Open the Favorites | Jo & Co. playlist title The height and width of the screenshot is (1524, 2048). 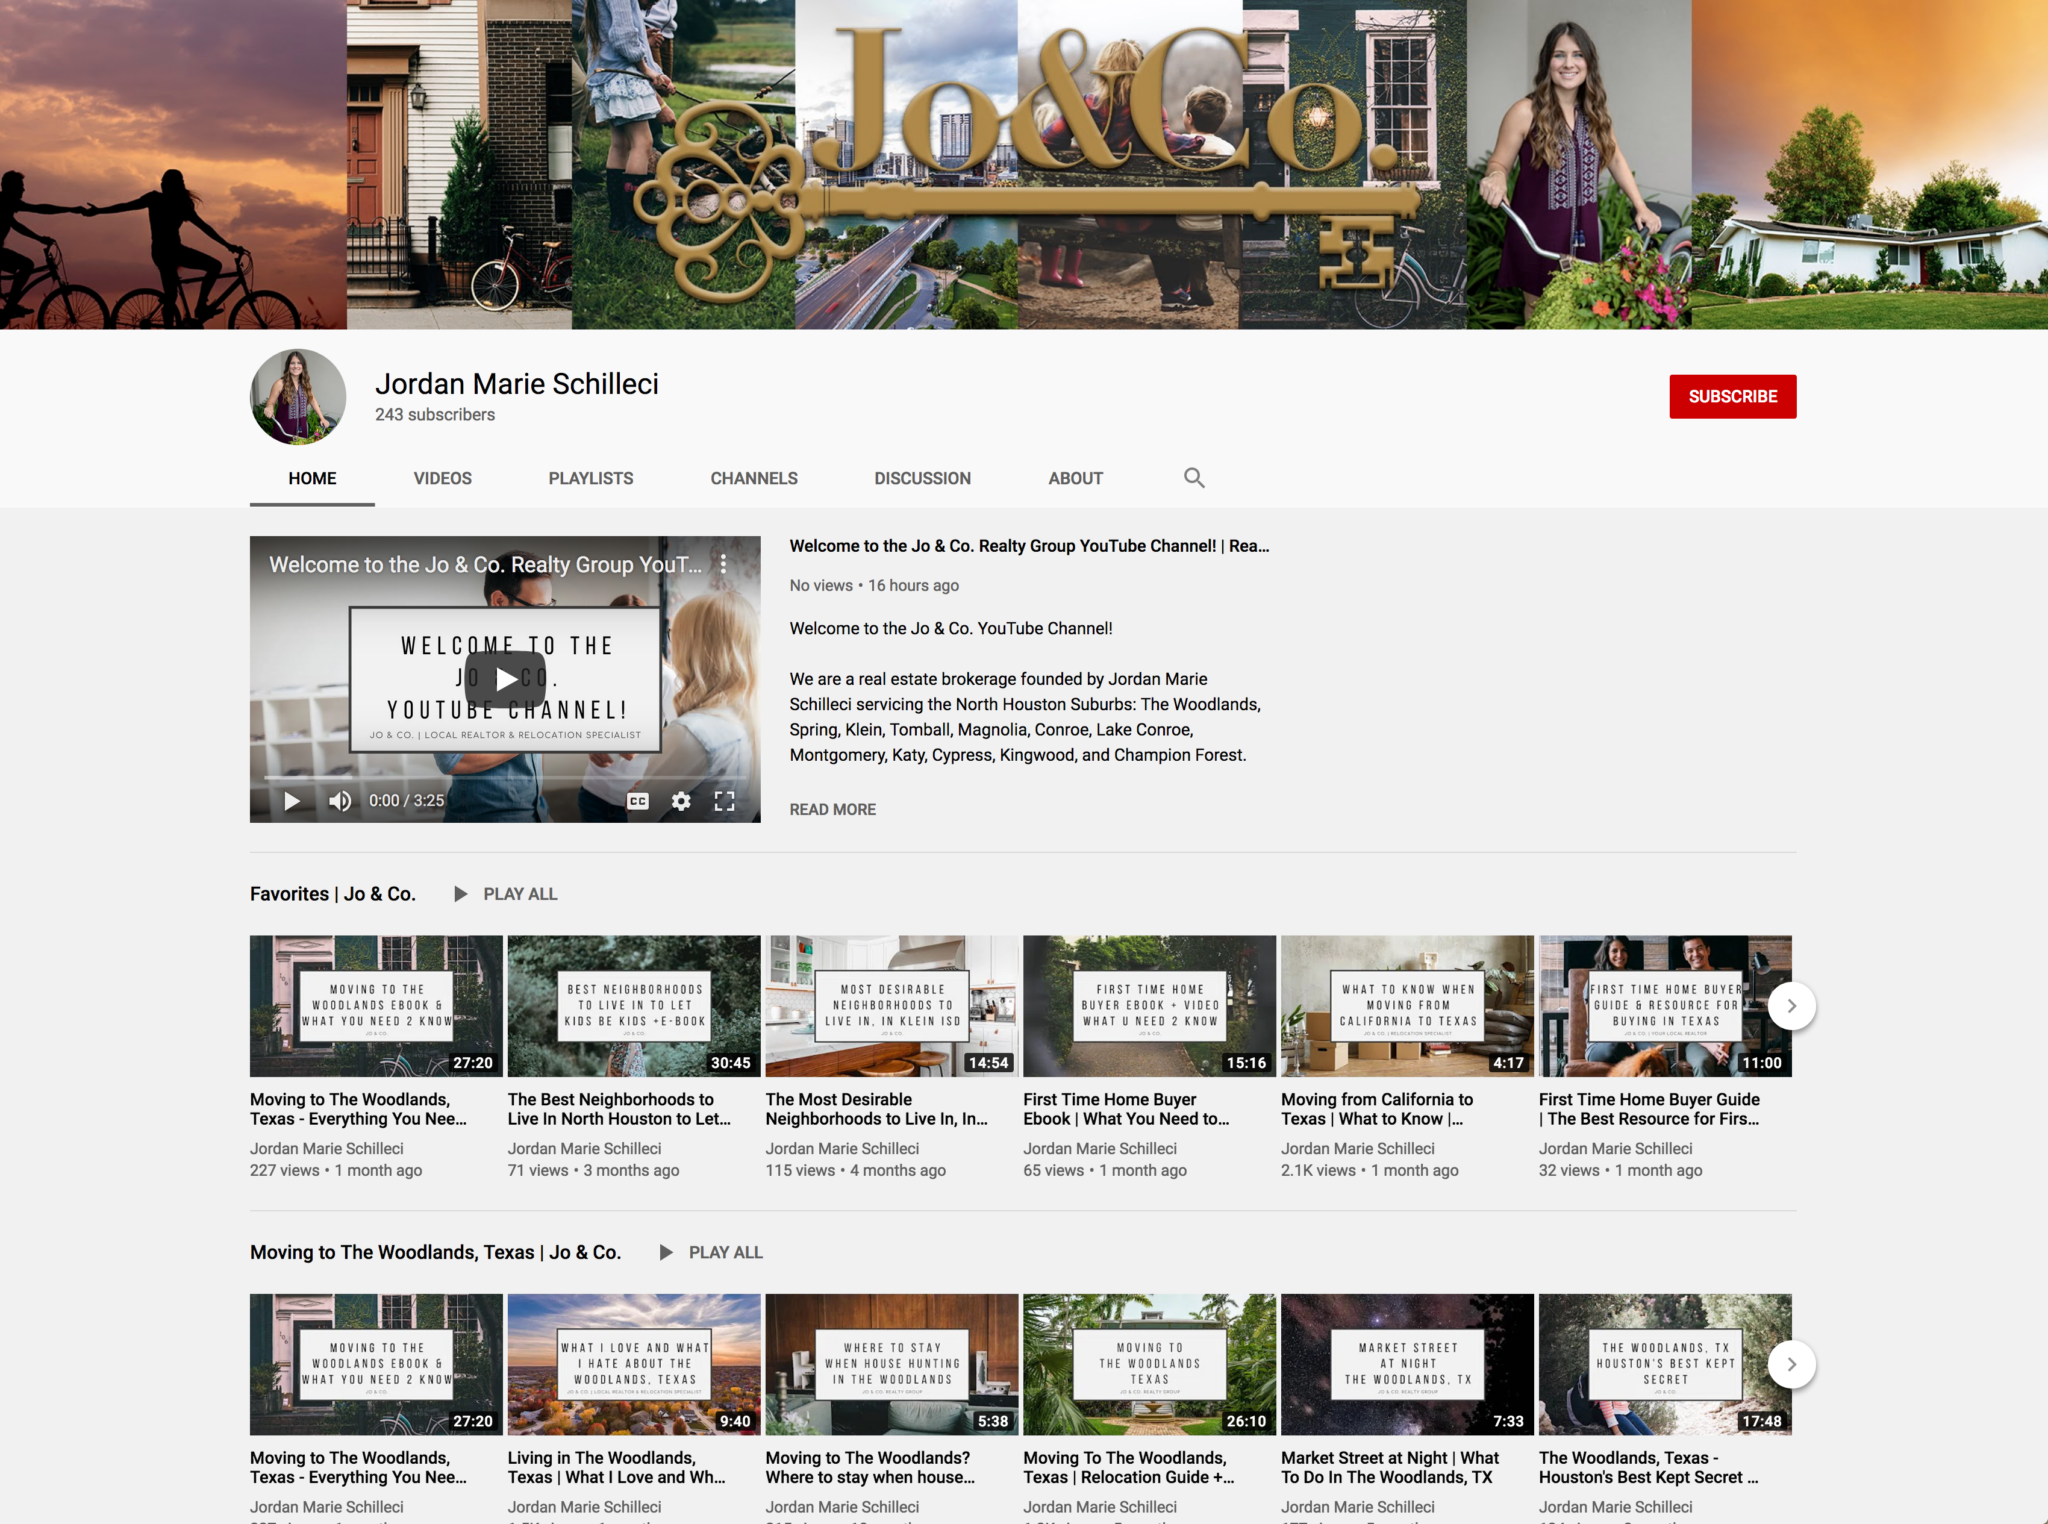333,894
